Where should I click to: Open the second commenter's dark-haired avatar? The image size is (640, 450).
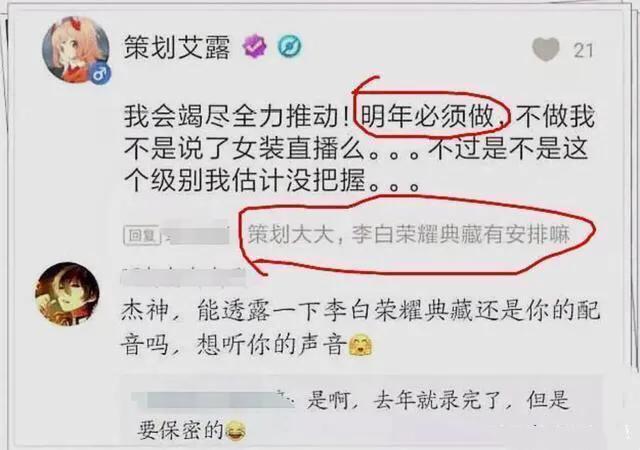click(x=68, y=294)
